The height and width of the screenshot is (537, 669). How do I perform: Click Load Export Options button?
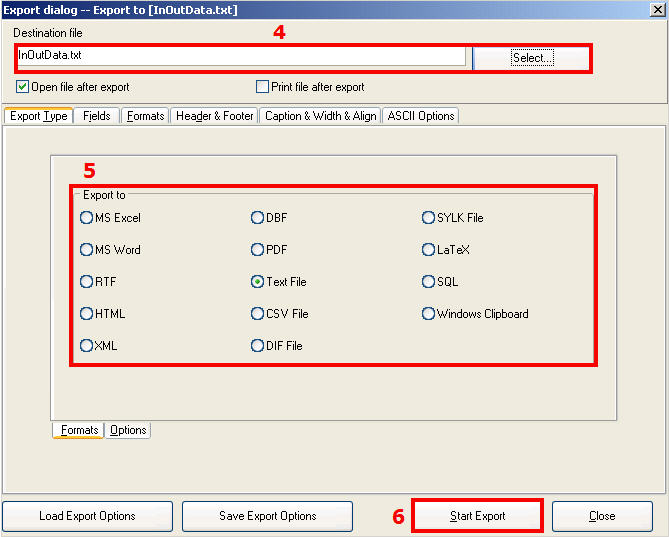[x=88, y=516]
